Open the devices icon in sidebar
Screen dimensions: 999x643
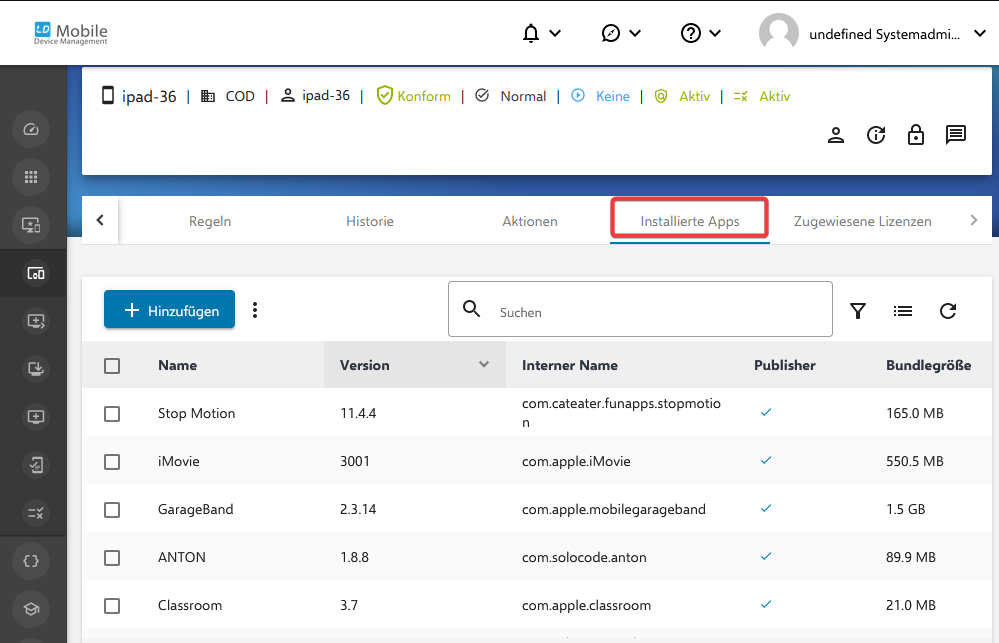[x=36, y=273]
